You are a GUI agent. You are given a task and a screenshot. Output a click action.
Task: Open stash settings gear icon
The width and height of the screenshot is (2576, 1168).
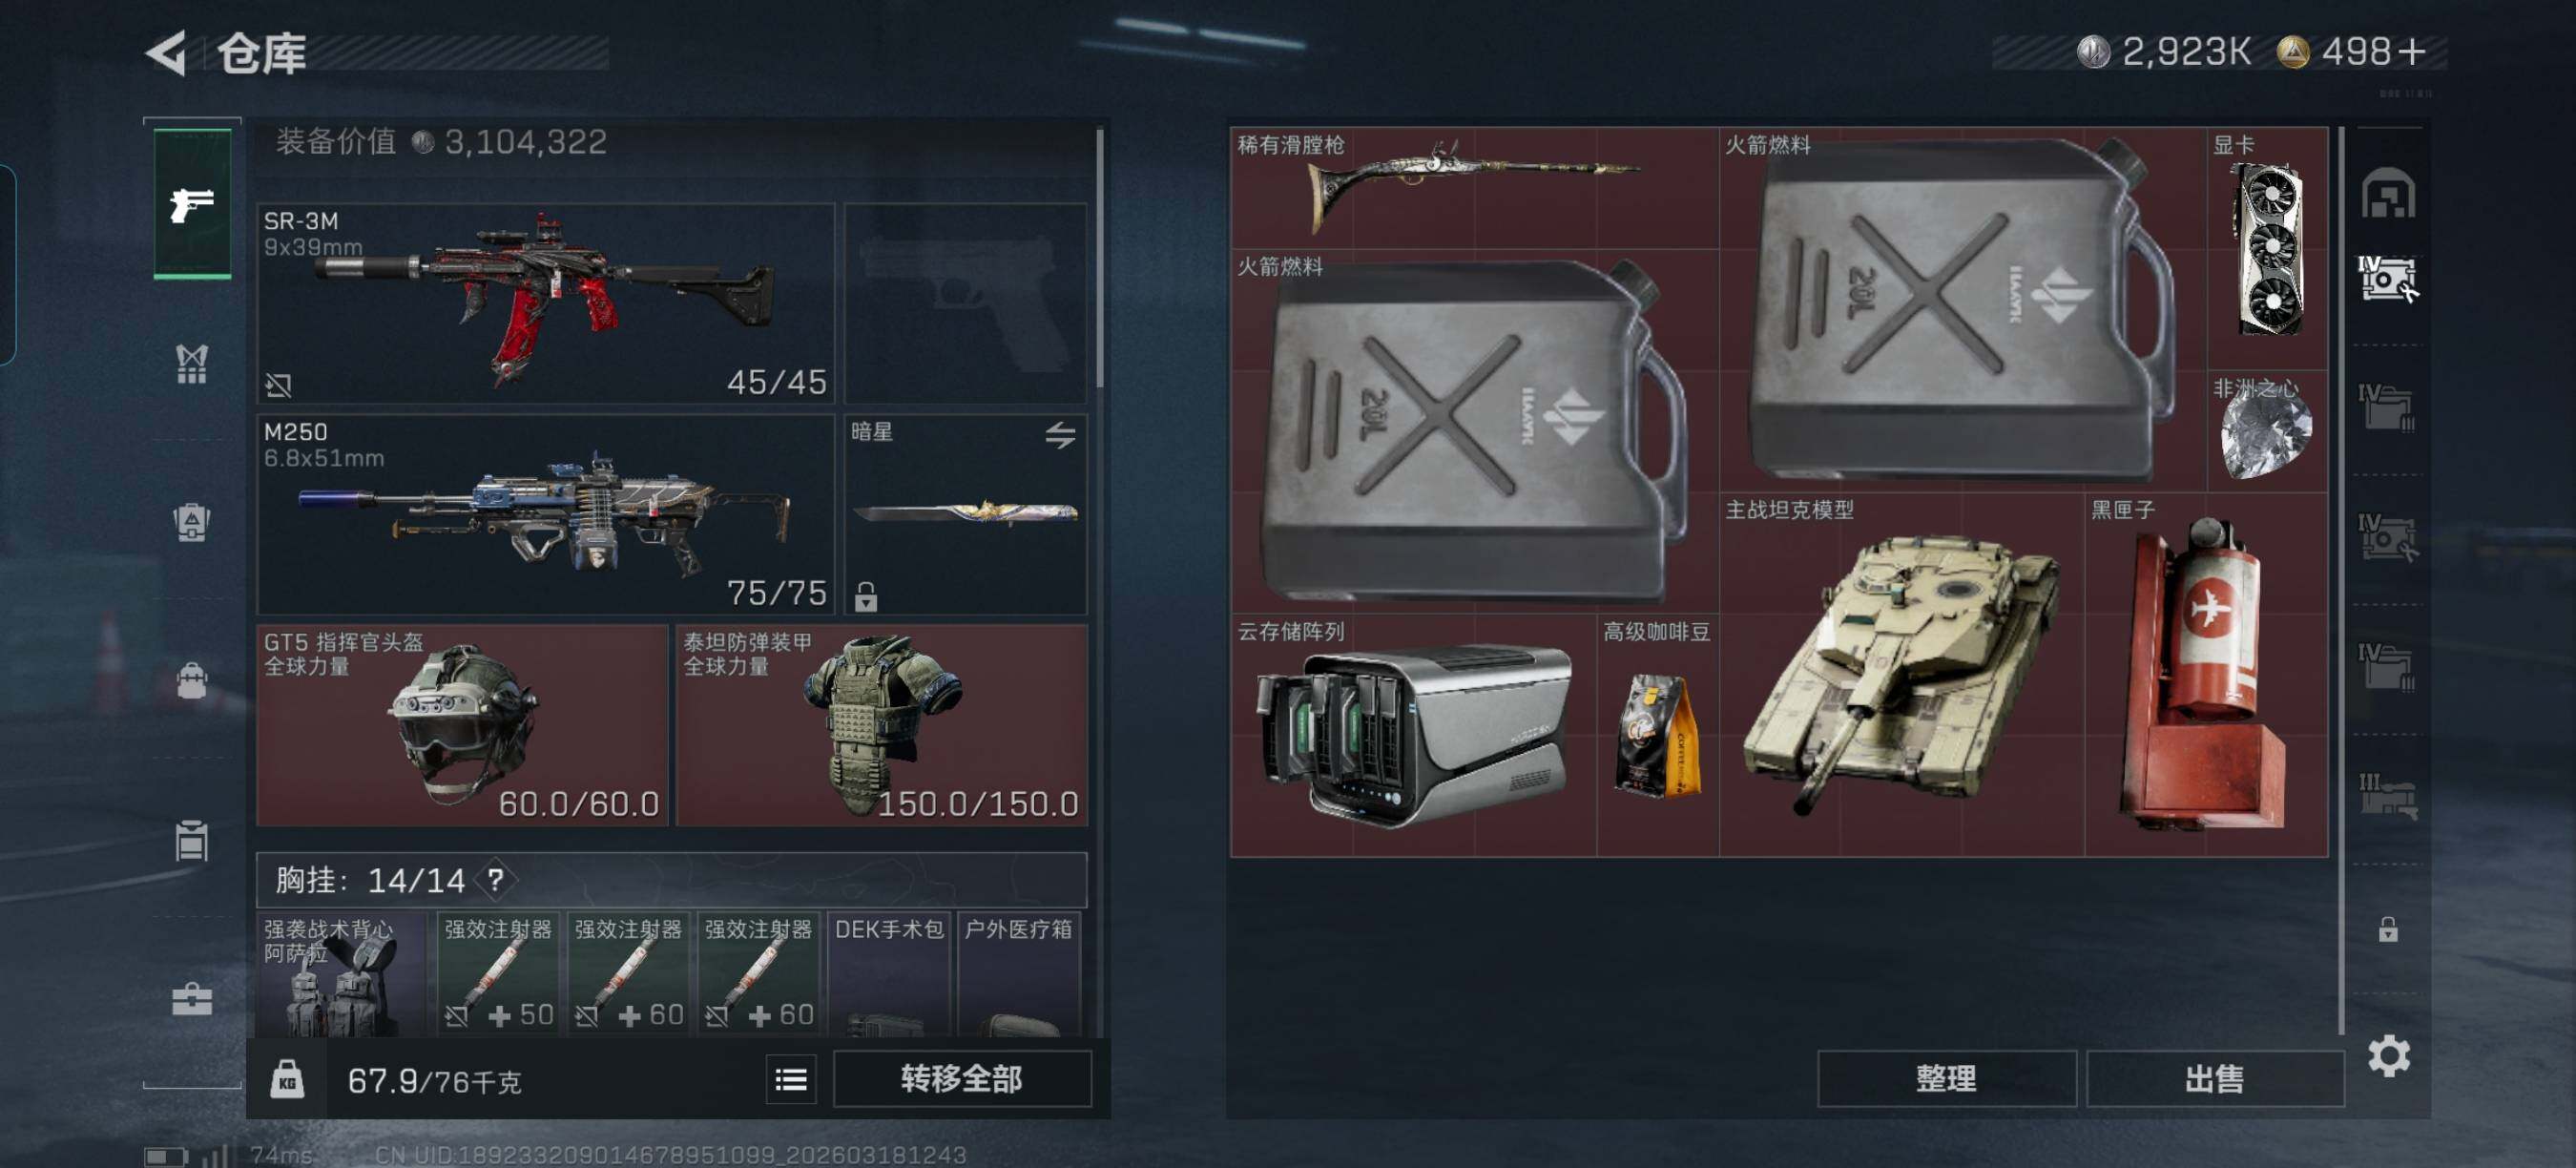tap(2388, 1056)
